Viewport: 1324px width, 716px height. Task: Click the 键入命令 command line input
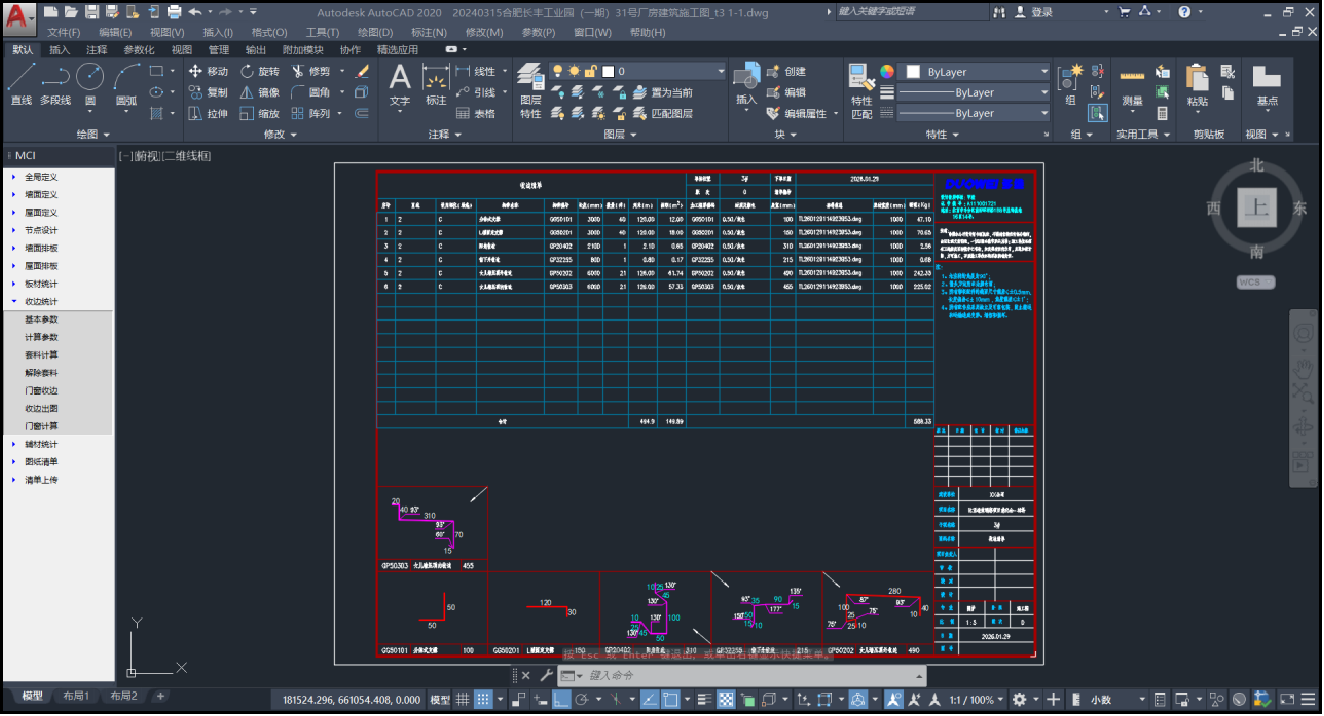point(740,676)
